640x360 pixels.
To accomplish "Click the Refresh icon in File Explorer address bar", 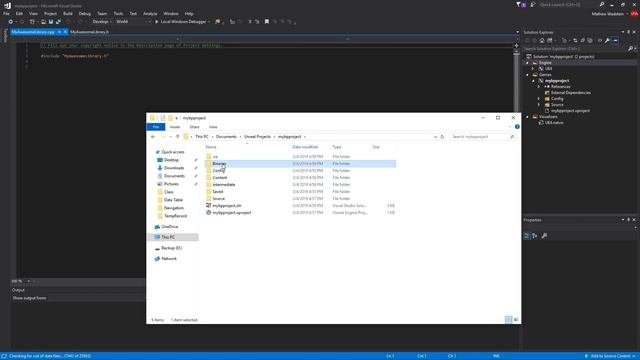I will click(442, 137).
